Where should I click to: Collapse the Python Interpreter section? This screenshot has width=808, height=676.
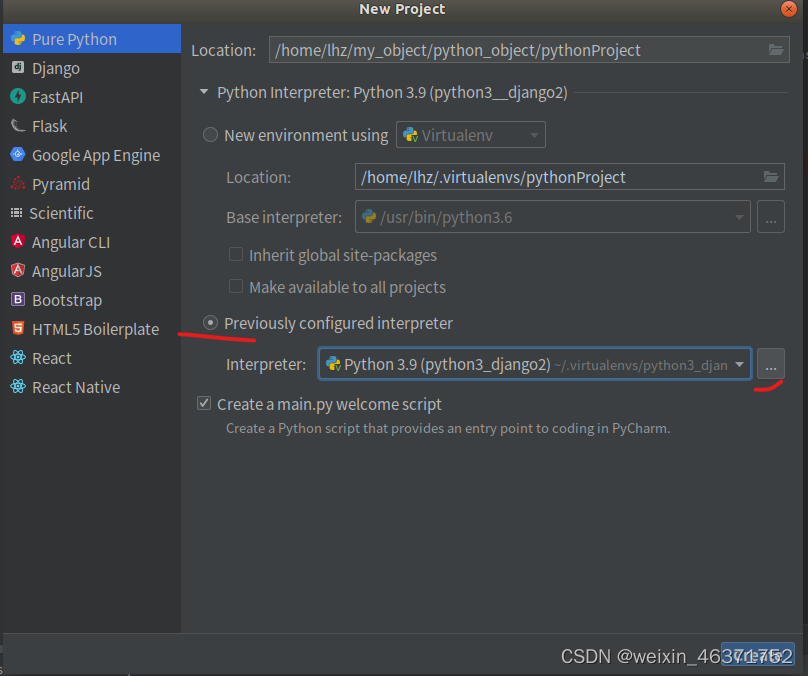(203, 92)
